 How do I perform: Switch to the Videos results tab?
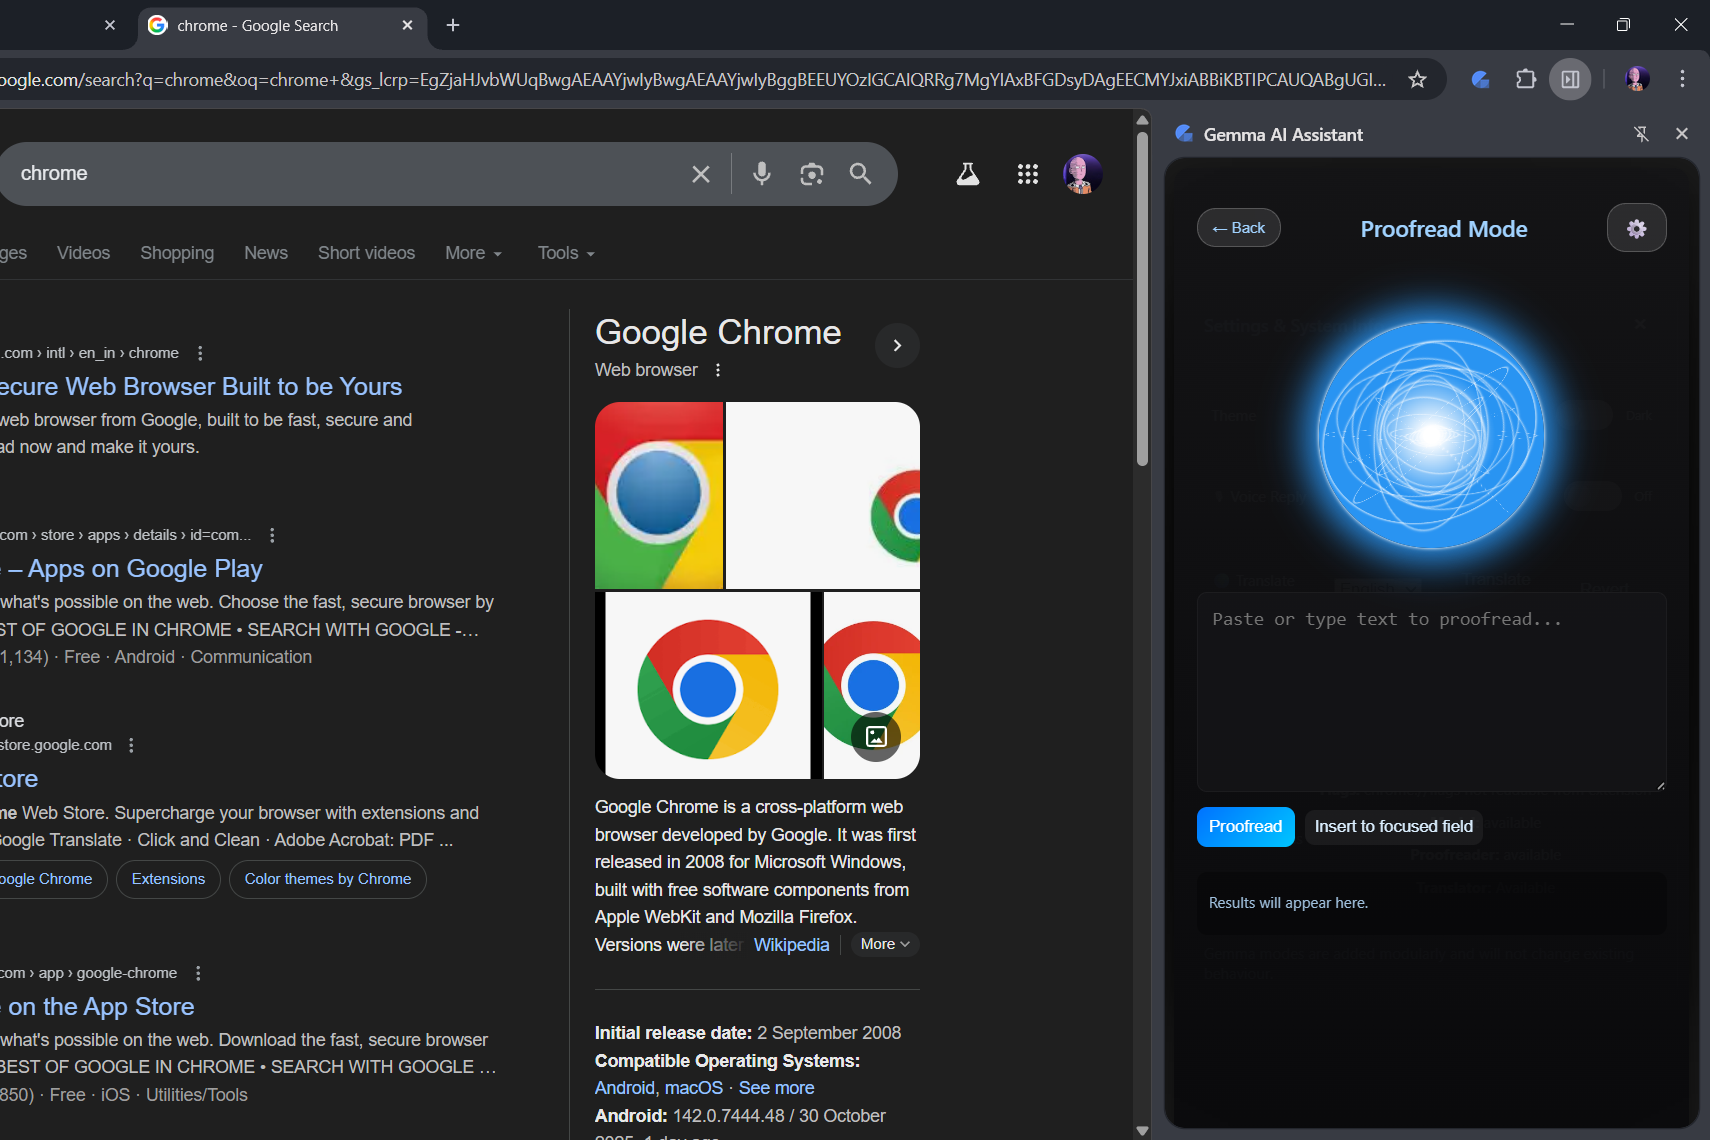[x=83, y=253]
